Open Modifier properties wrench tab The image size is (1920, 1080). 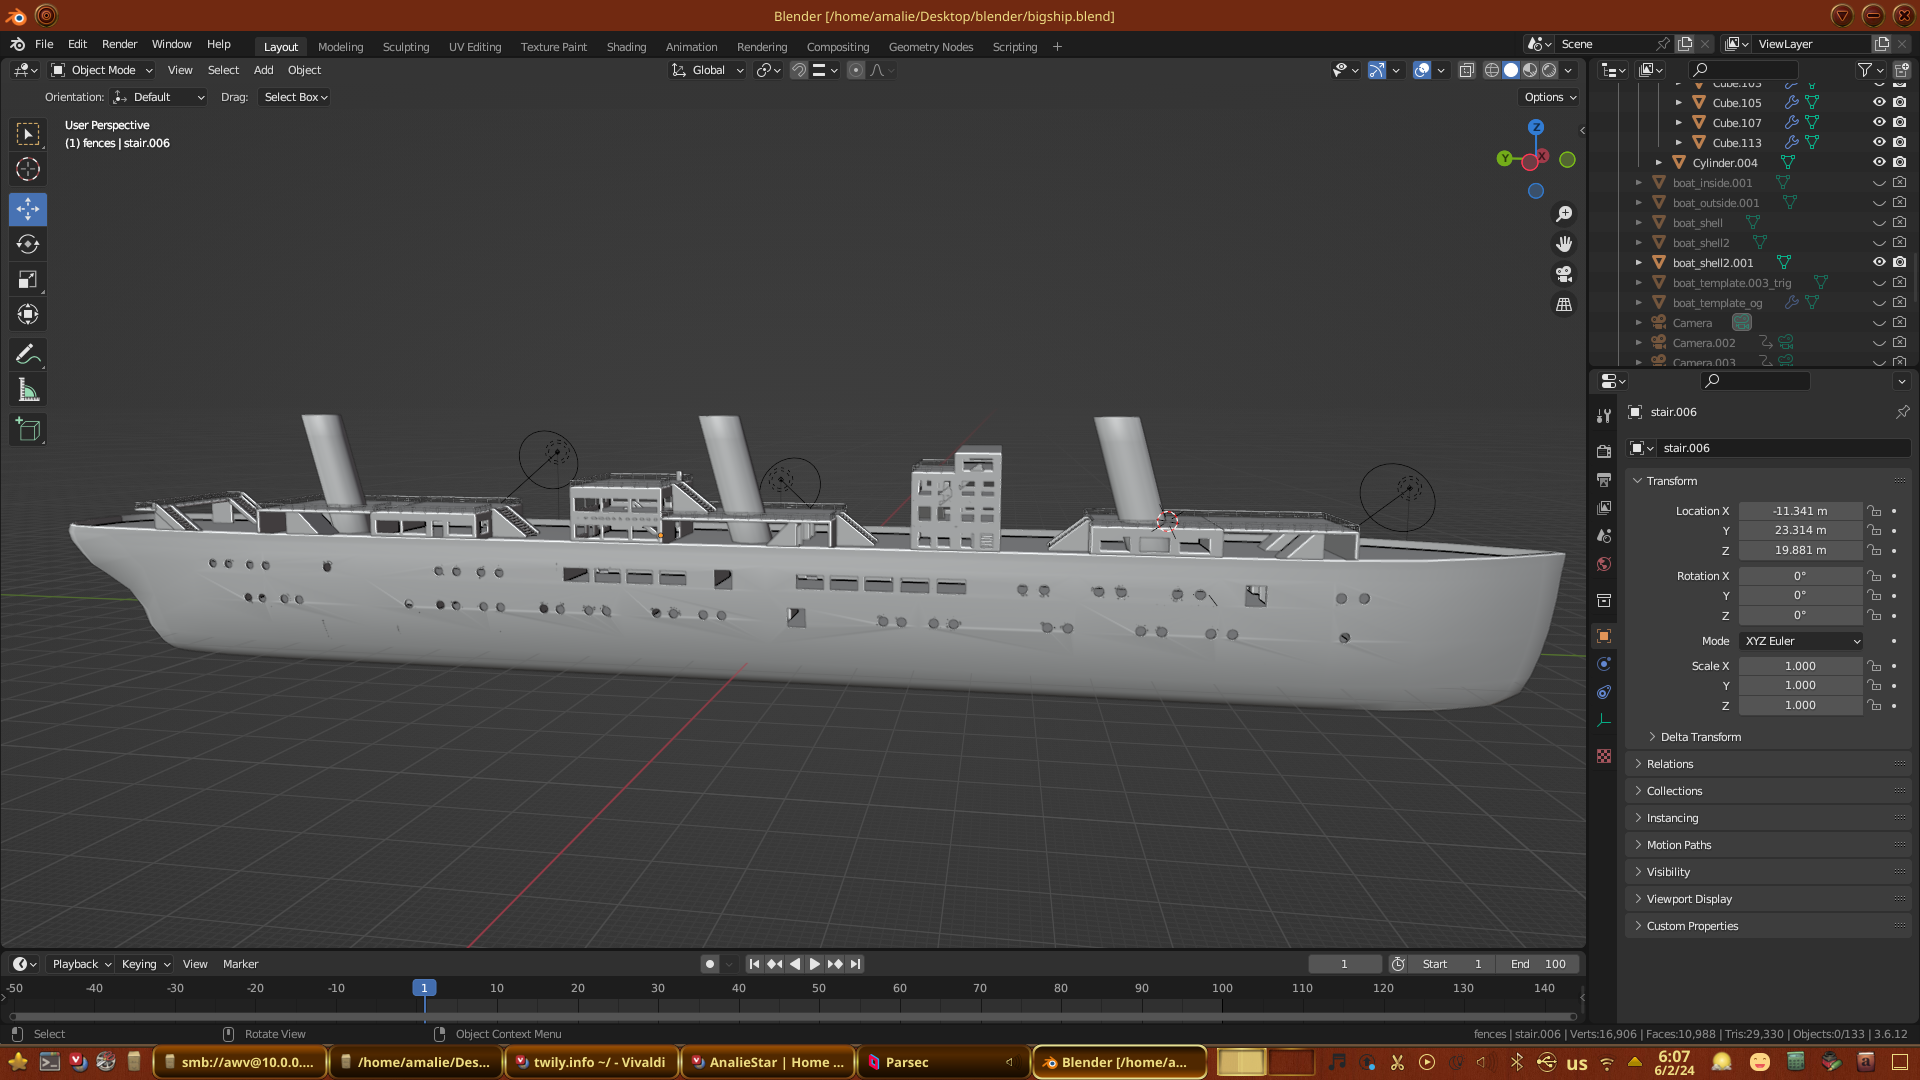pos(1604,416)
